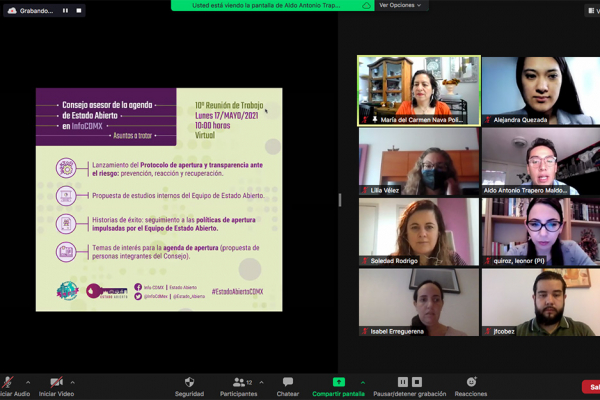Screen dimensions: 600x400
Task: Click the slide title Consejo asesor de la agenda
Action: pyautogui.click(x=107, y=105)
